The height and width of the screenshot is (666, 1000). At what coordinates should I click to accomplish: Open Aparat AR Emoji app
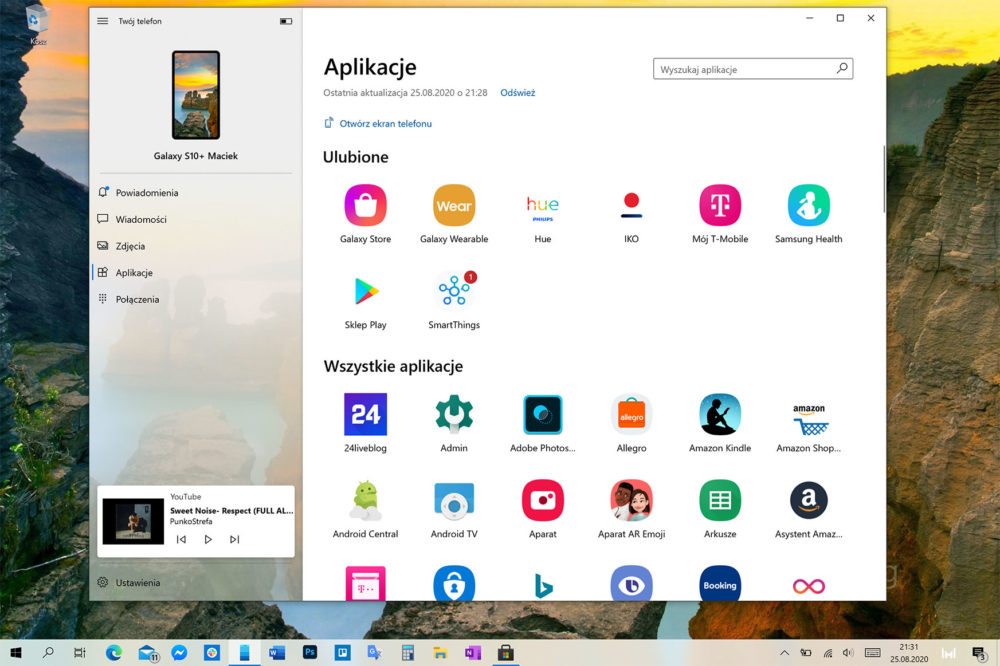point(631,501)
